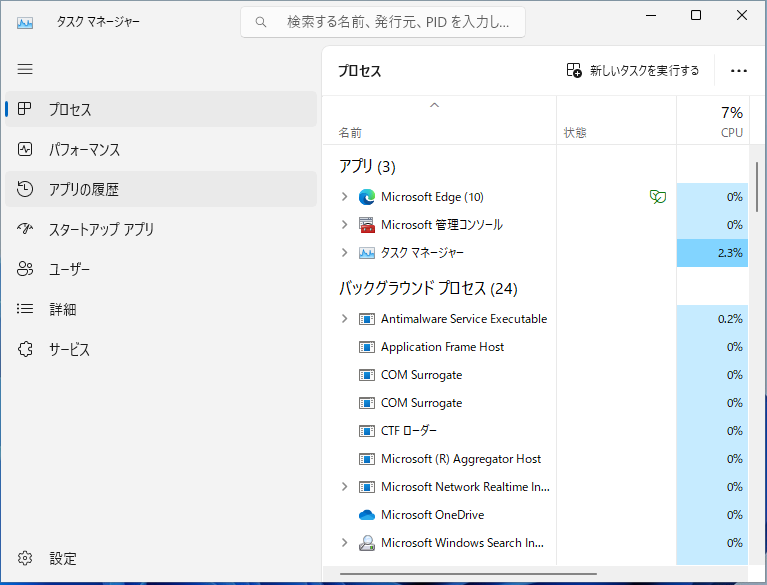767x585 pixels.
Task: Click the new task icon beside 新しいタスクを実行する
Action: [574, 70]
